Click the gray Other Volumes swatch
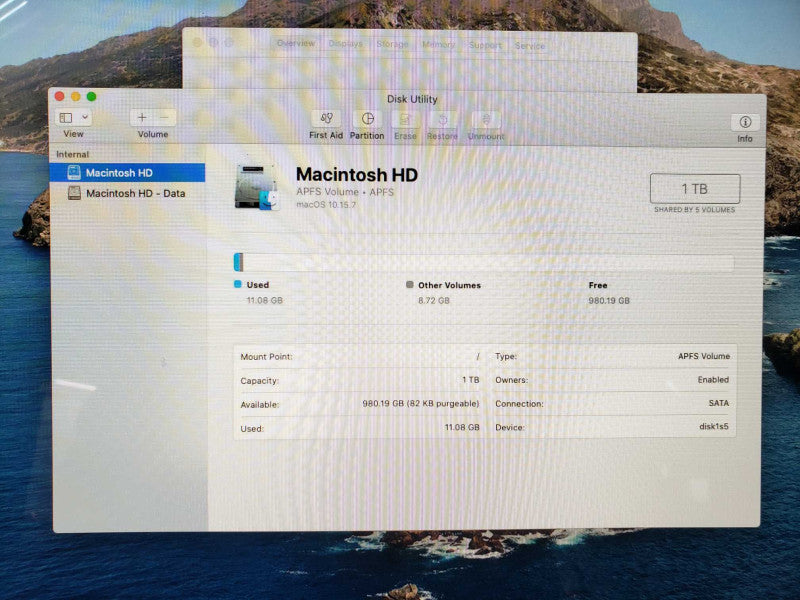Image resolution: width=800 pixels, height=600 pixels. coord(409,285)
